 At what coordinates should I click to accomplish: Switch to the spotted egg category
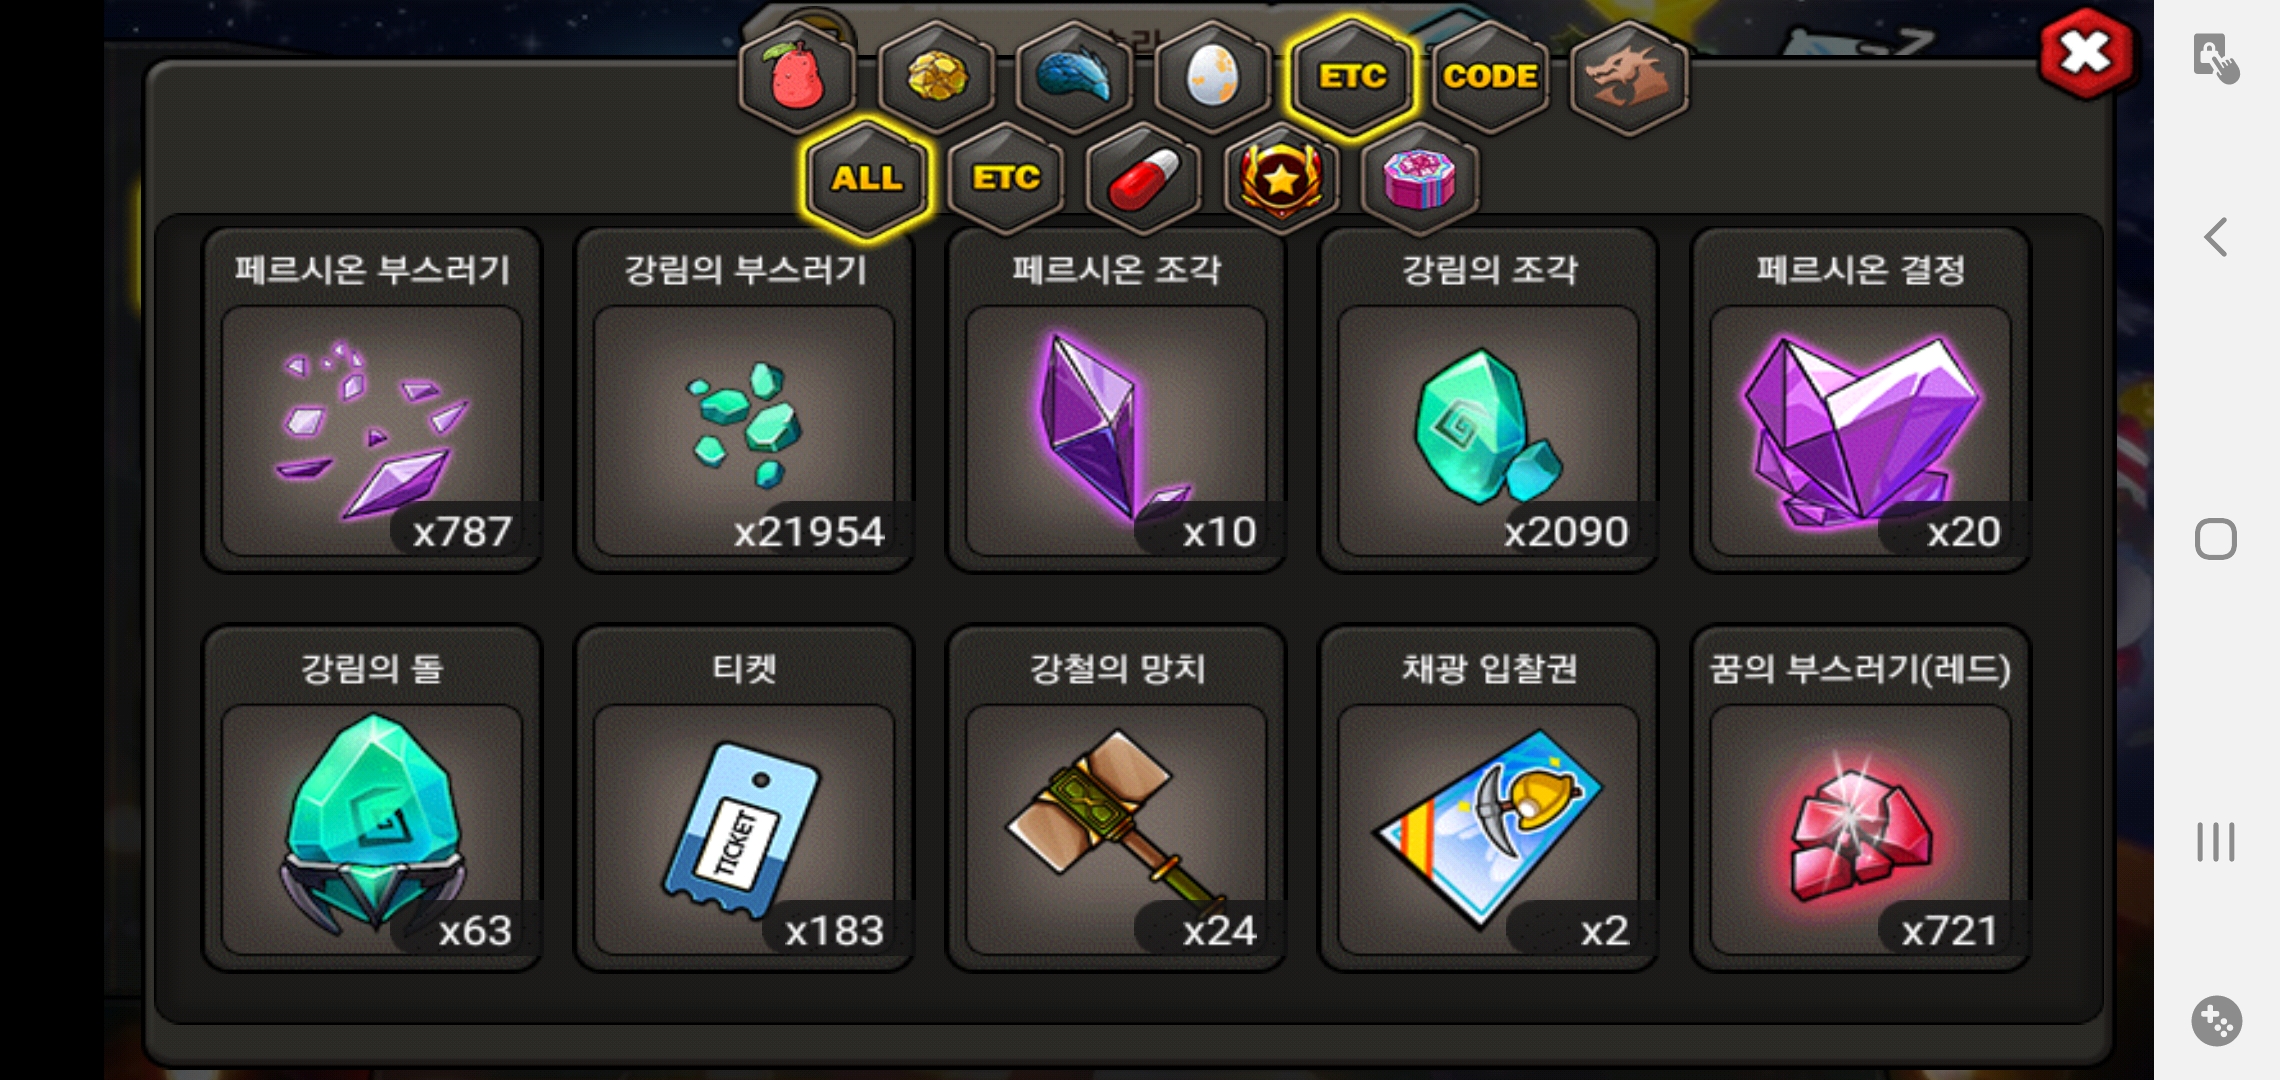point(1212,77)
